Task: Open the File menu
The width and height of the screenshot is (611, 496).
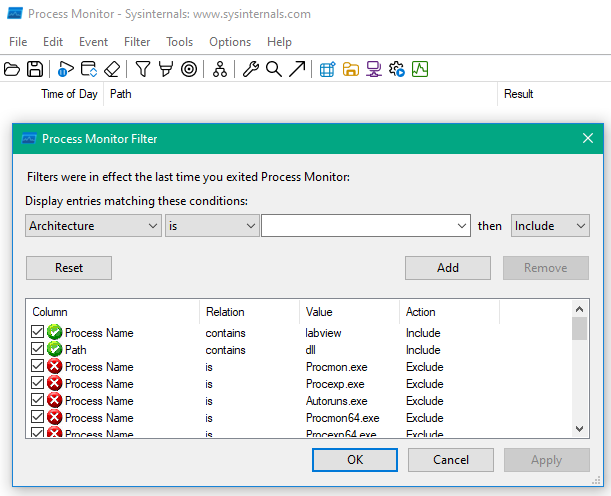Action: coord(18,42)
